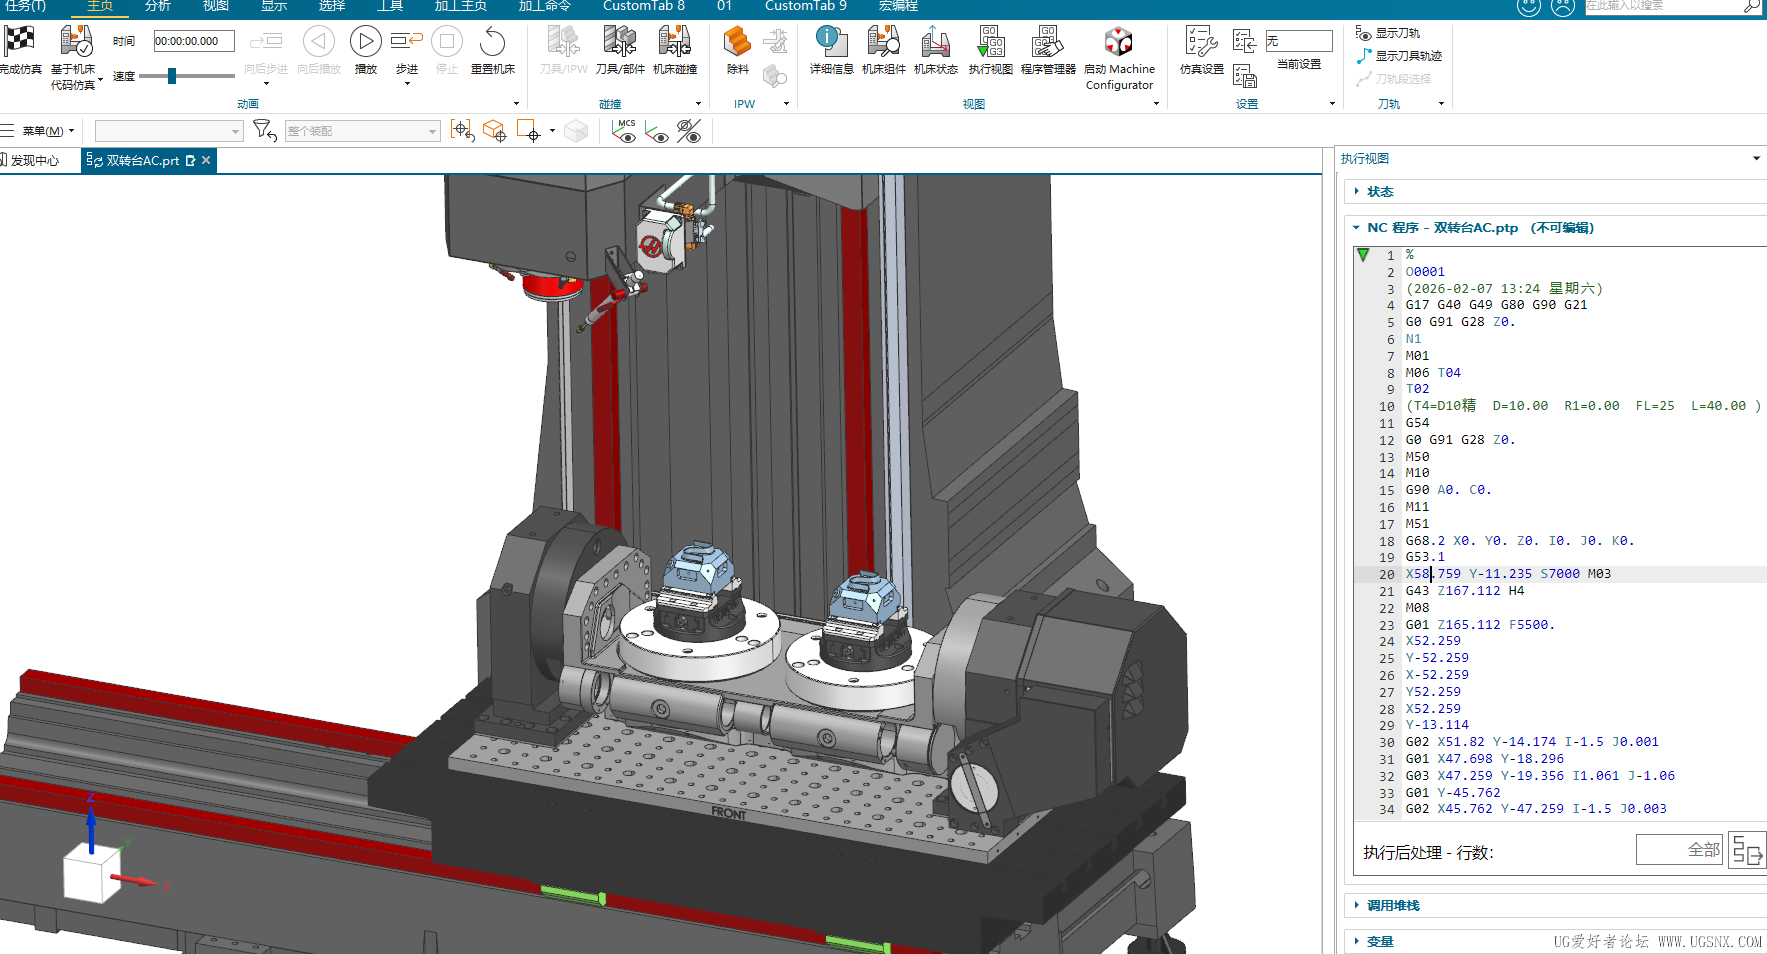Image resolution: width=1767 pixels, height=954 pixels.
Task: Expand the Call Stack (调用堆栈) section
Action: pos(1392,906)
